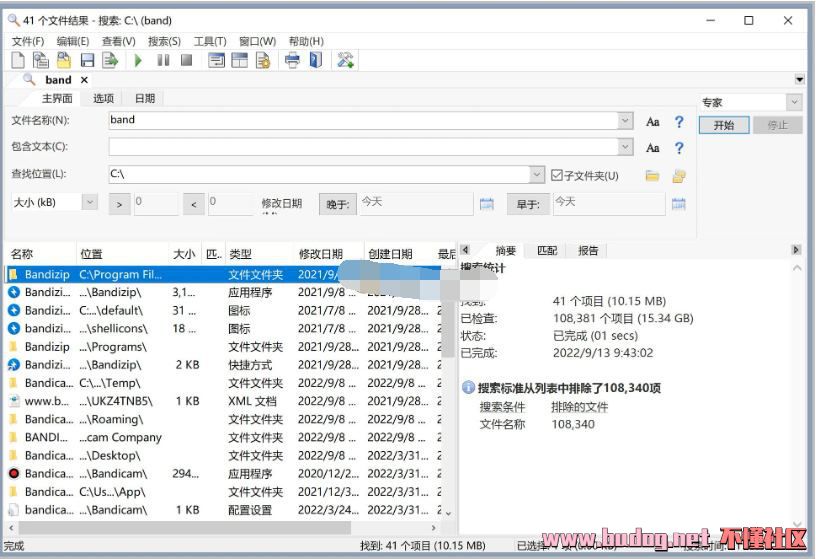This screenshot has height=559, width=816.
Task: Open the 搜索(S) menu
Action: (x=164, y=41)
